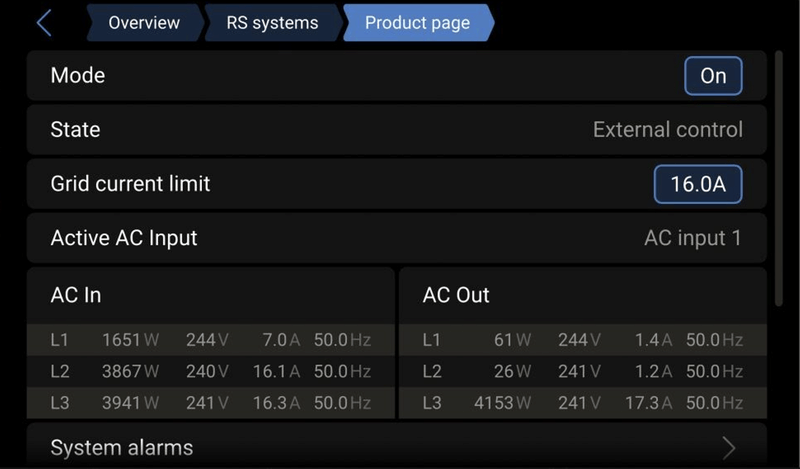Toggle the Mode On button
This screenshot has width=800, height=469.
pyautogui.click(x=713, y=76)
